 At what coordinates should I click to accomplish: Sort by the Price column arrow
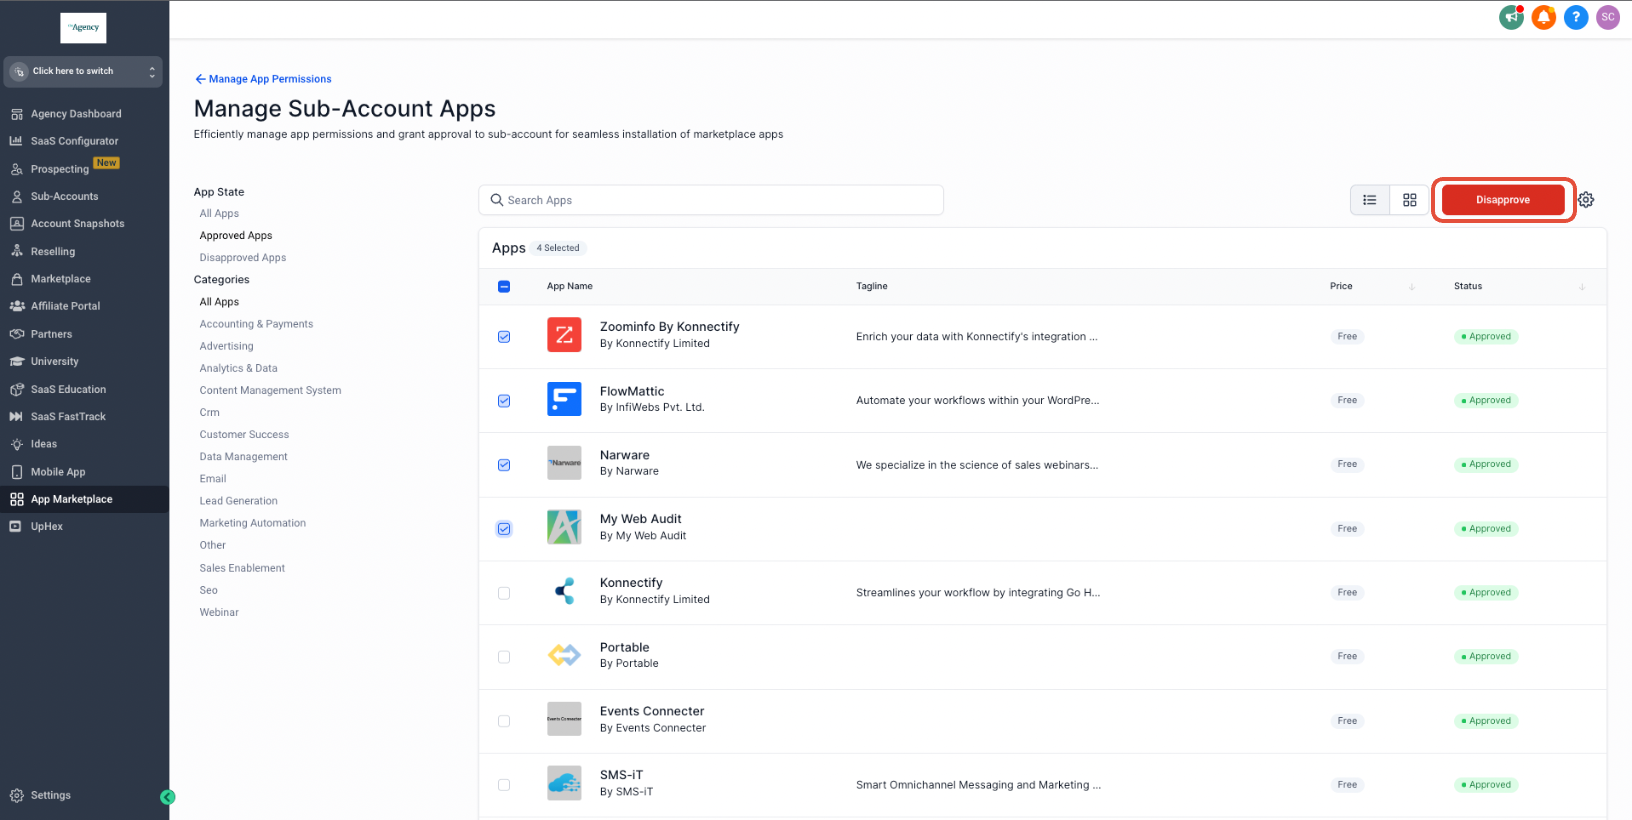[x=1412, y=287]
